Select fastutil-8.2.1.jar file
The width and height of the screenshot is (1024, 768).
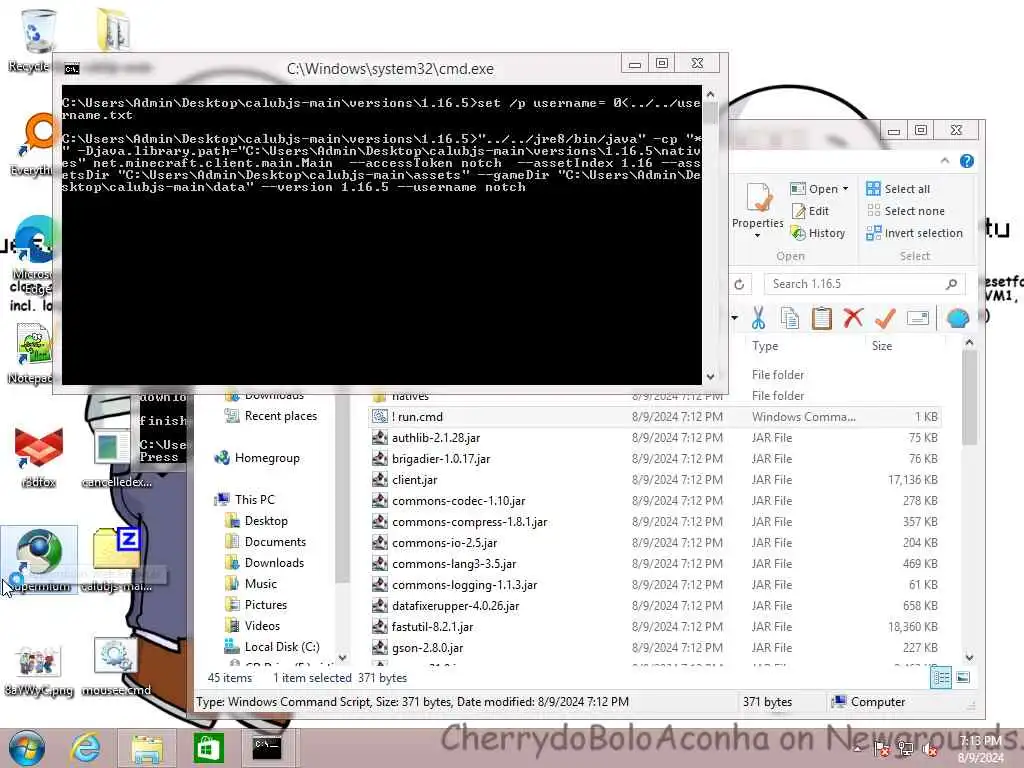click(x=655, y=626)
